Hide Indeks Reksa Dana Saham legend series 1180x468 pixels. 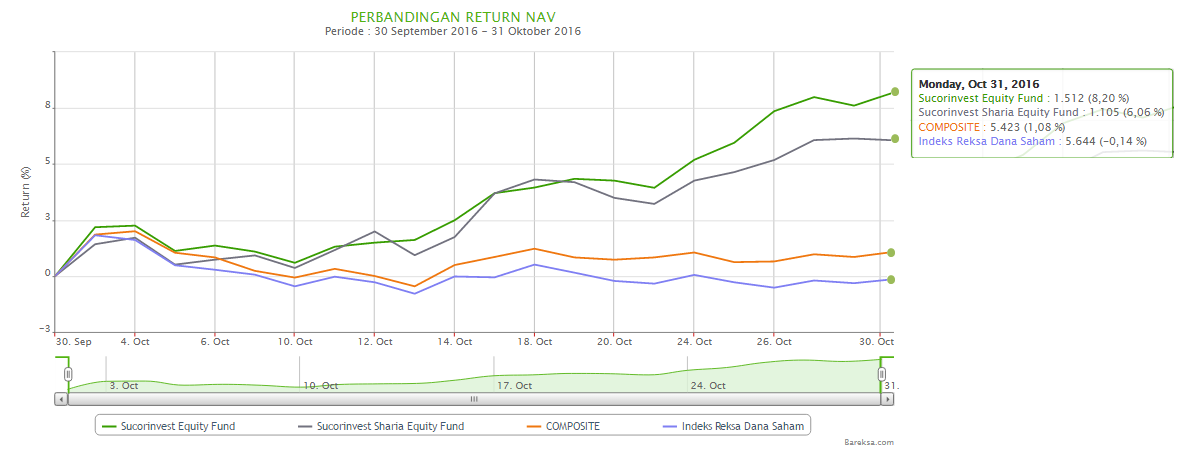(x=740, y=426)
